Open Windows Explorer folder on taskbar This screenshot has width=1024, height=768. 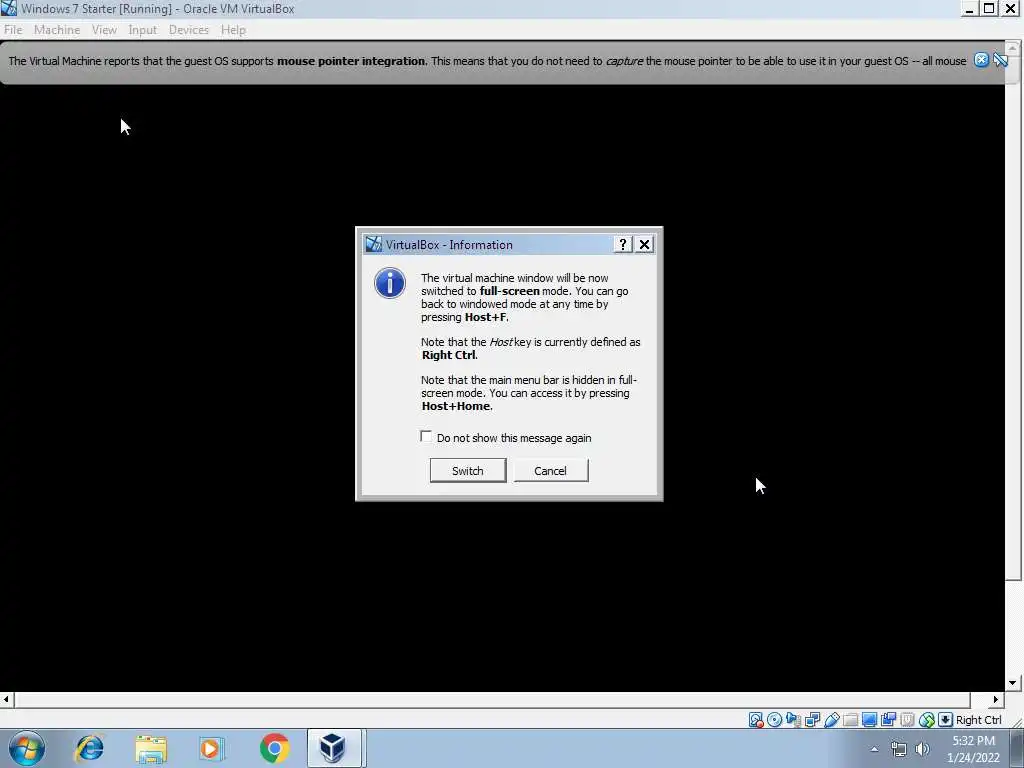[x=151, y=748]
